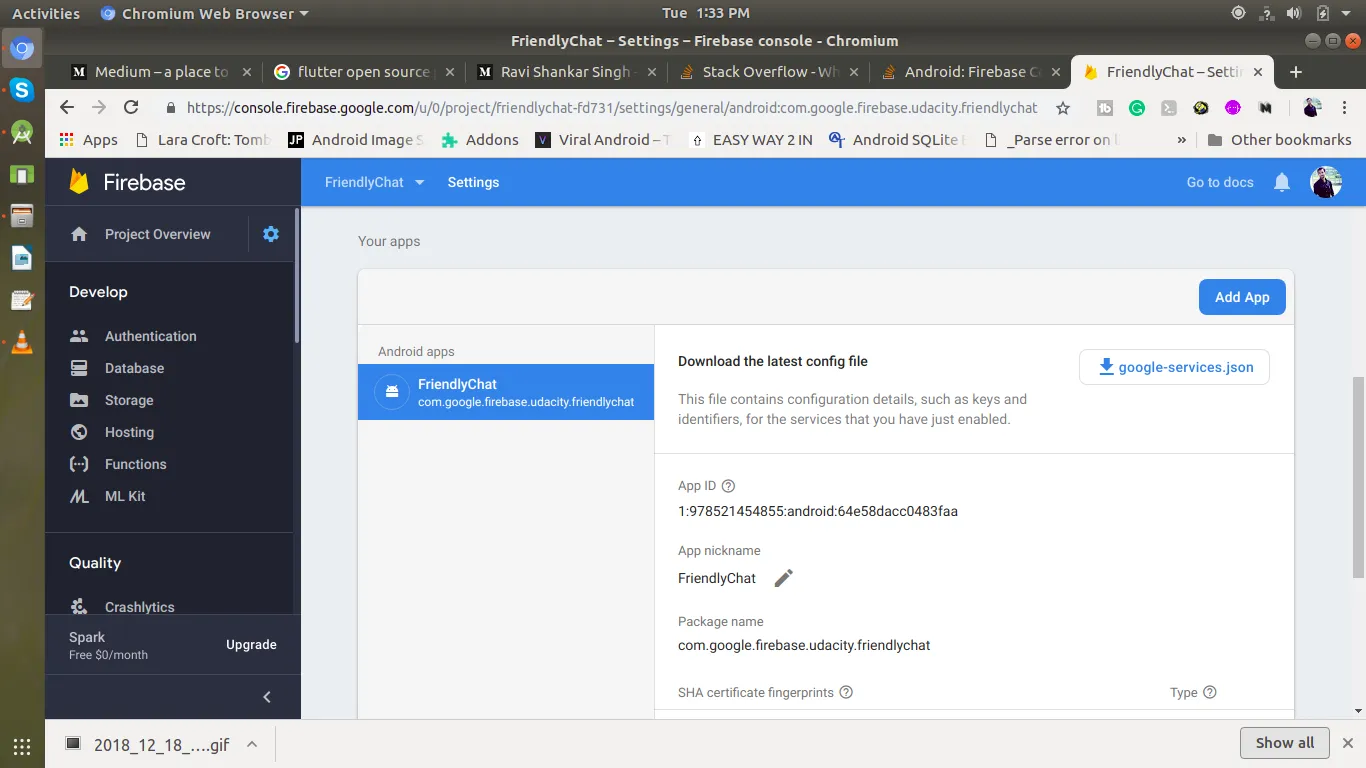Go back in browser history
Screen dimensions: 1366x768
(67, 108)
